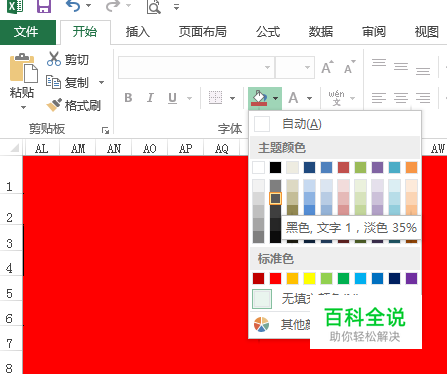Image resolution: width=447 pixels, height=374 pixels.
Task: Switch to the 视图 tab
Action: 427,32
